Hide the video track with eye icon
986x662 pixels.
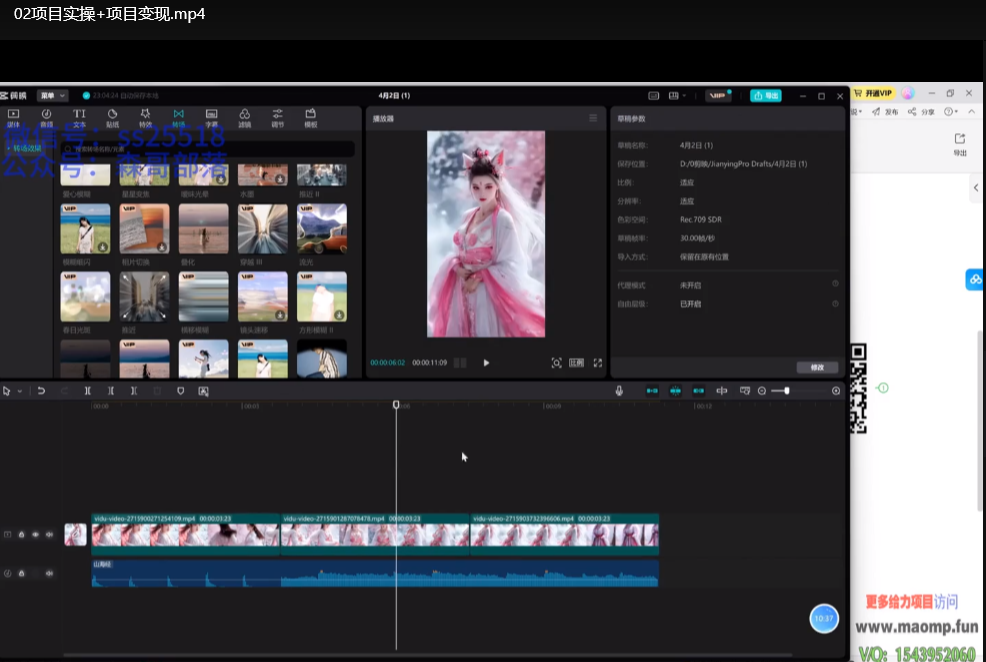point(35,534)
